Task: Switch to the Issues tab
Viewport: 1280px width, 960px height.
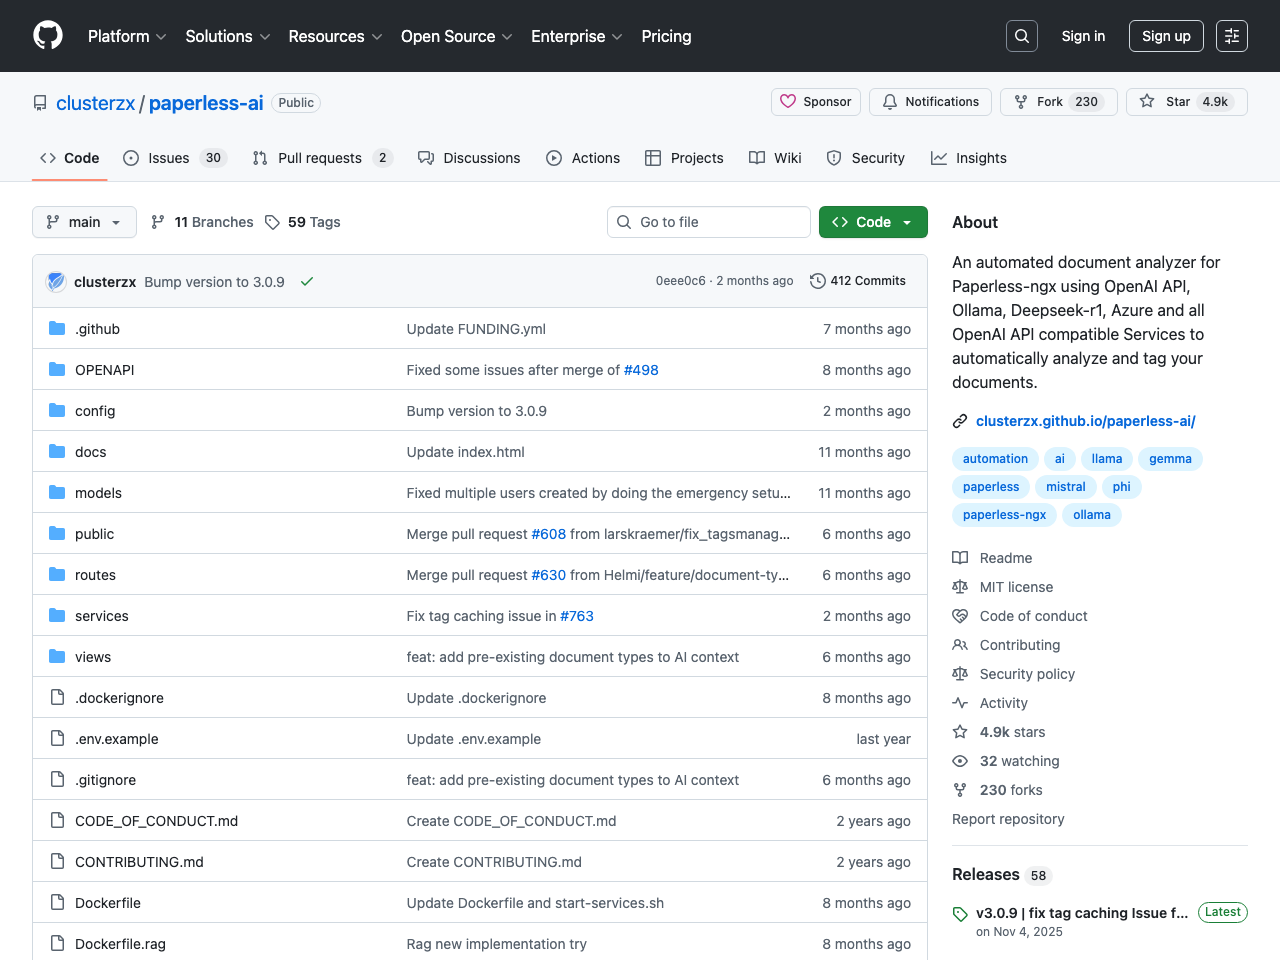Action: coord(168,158)
